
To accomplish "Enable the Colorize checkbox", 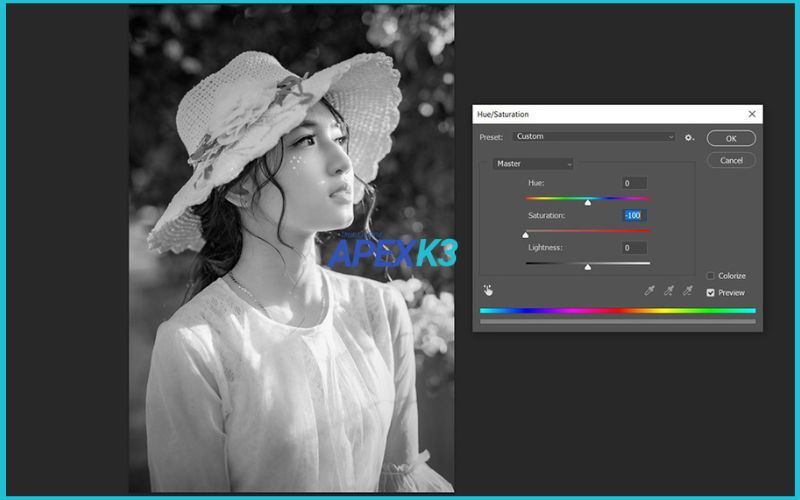I will click(710, 276).
